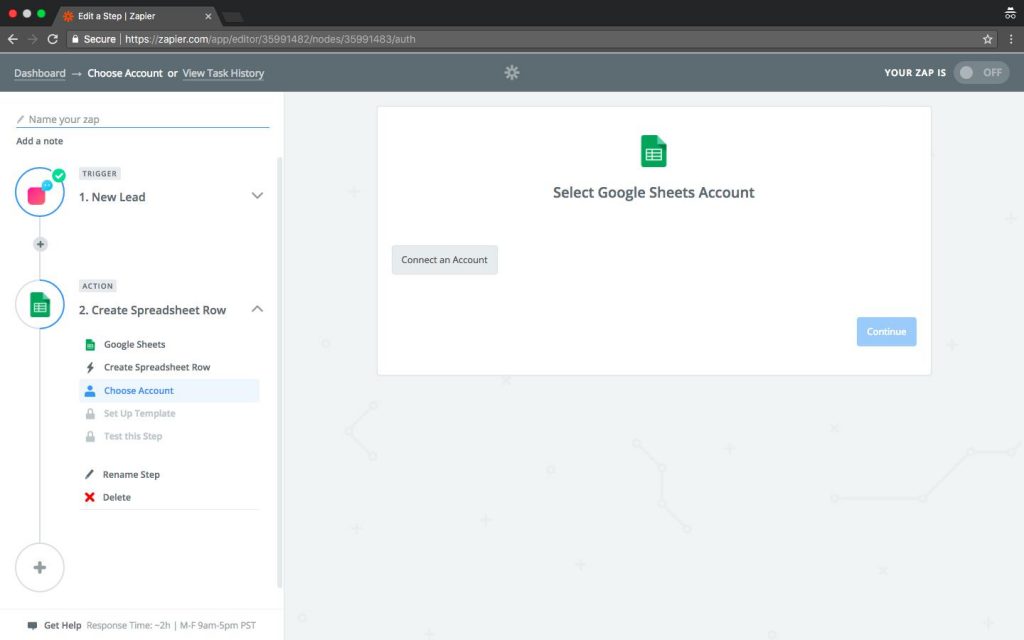
Task: Click Add a note
Action: click(40, 141)
